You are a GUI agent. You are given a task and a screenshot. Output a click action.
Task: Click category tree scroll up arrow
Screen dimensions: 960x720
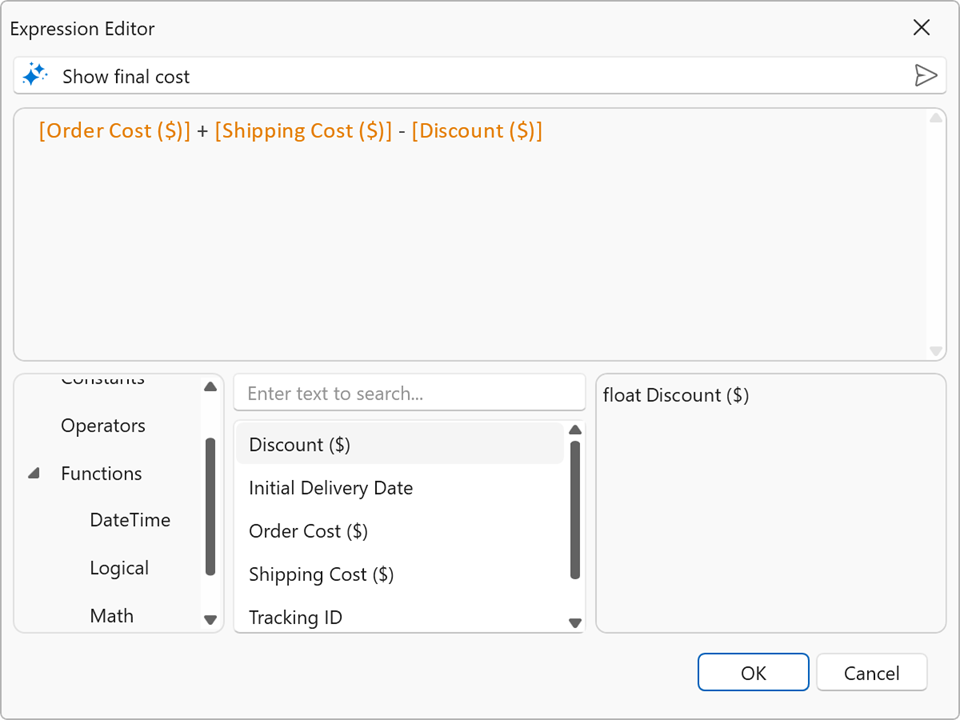tap(211, 386)
